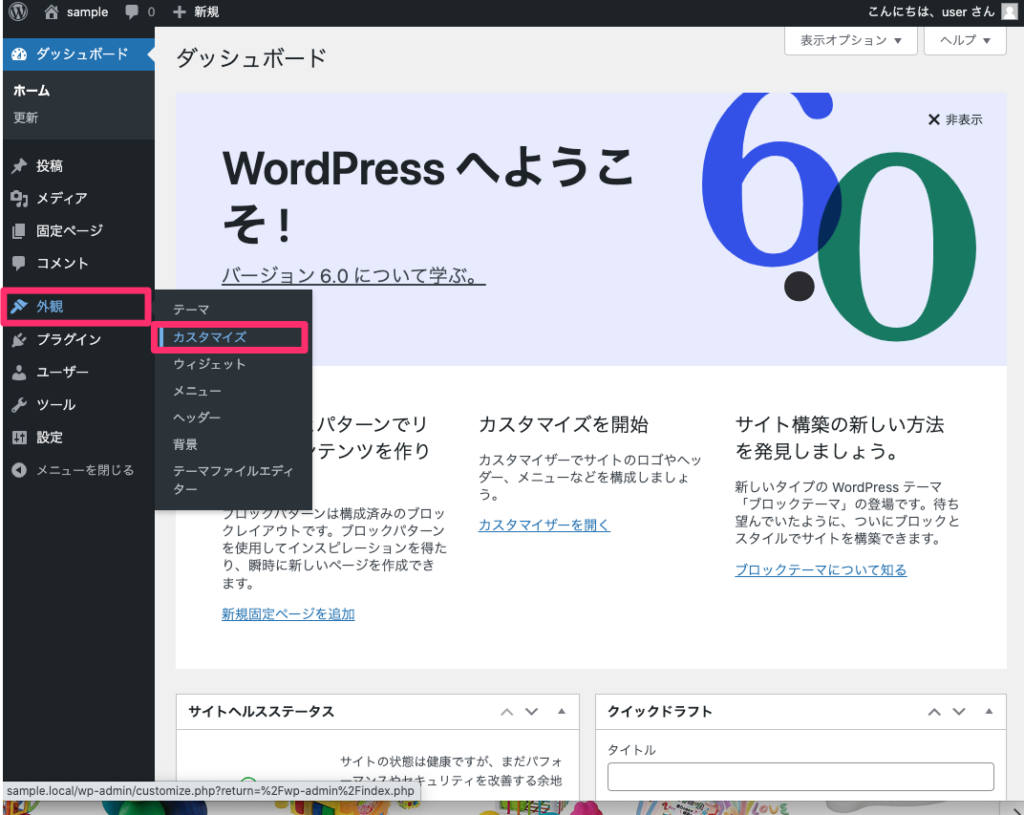The width and height of the screenshot is (1024, 815).
Task: Click the カスタマイズを開始 heading
Action: coord(564,424)
